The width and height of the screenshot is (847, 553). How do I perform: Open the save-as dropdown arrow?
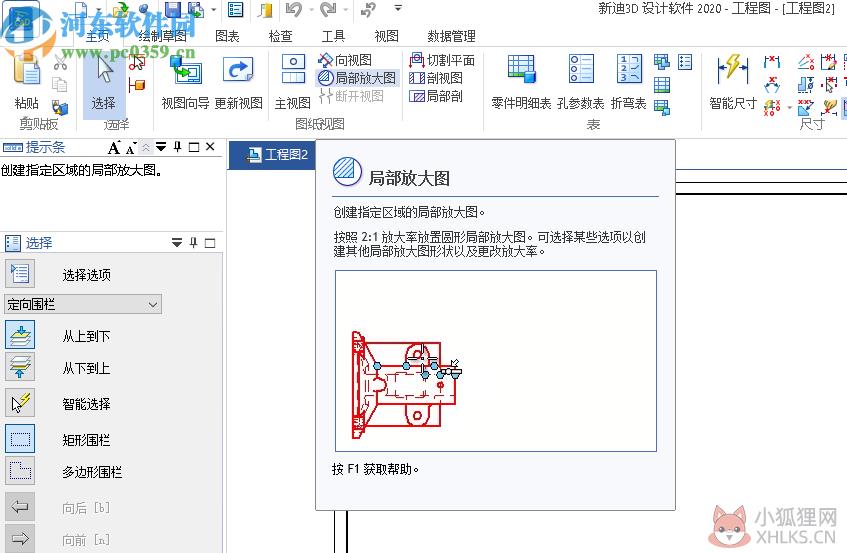pyautogui.click(x=214, y=9)
